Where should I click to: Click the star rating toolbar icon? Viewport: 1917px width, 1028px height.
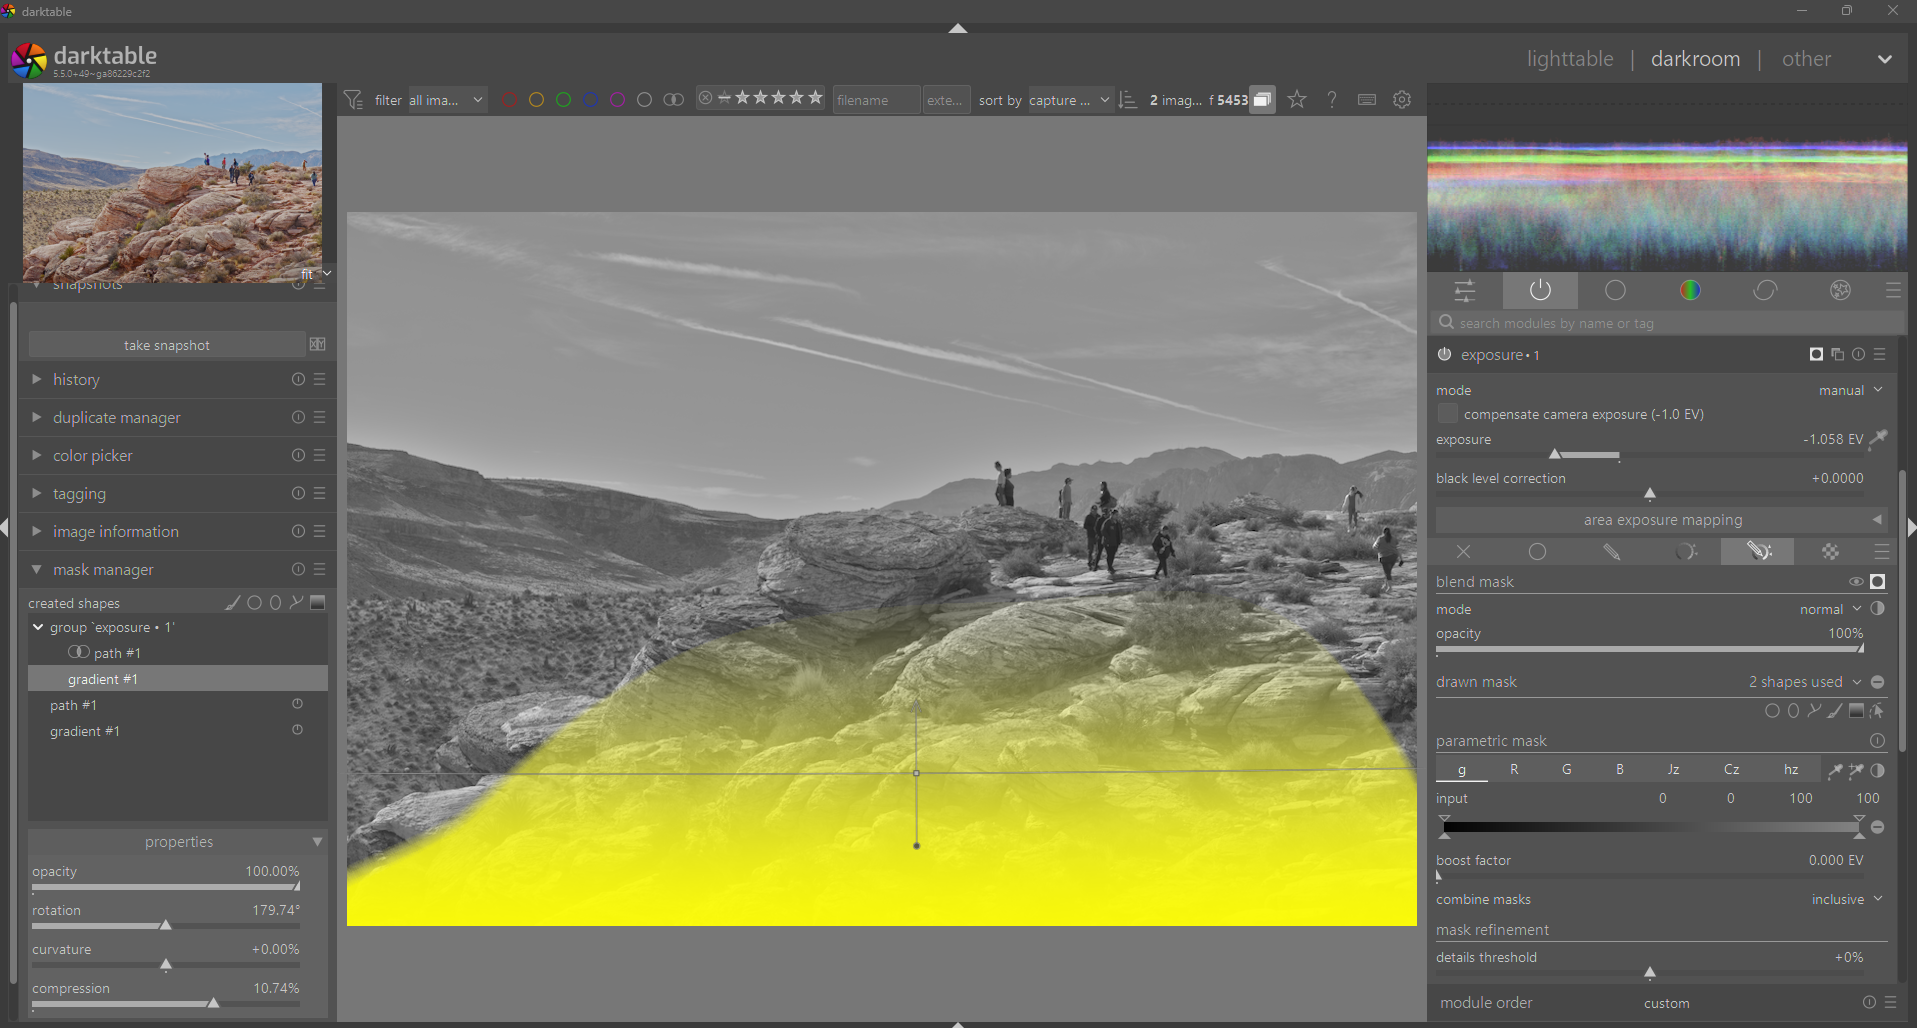pos(1297,100)
